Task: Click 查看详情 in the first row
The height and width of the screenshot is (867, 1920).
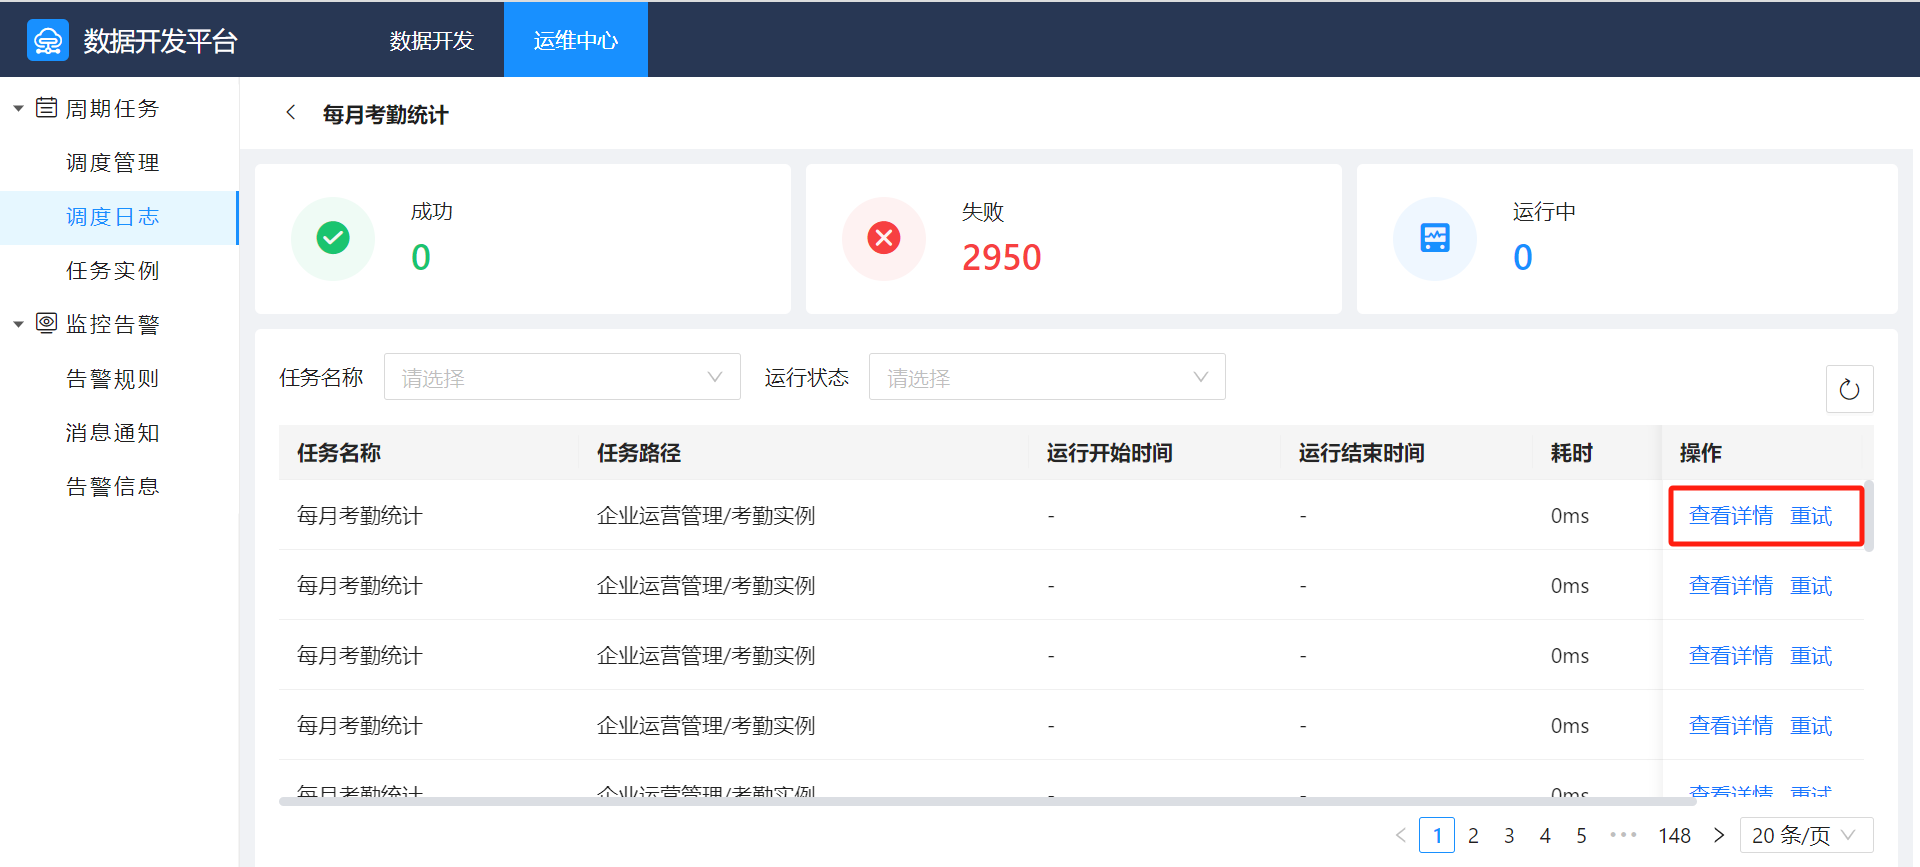Action: [1730, 516]
